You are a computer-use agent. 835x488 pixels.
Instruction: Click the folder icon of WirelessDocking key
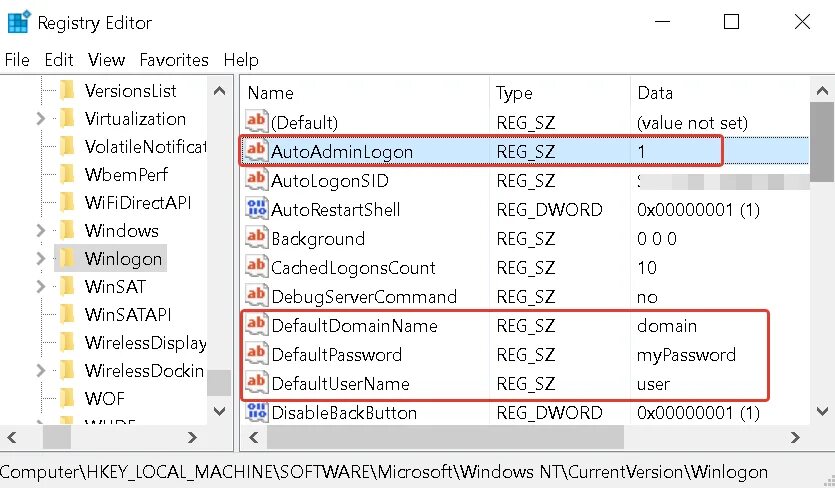(67, 370)
